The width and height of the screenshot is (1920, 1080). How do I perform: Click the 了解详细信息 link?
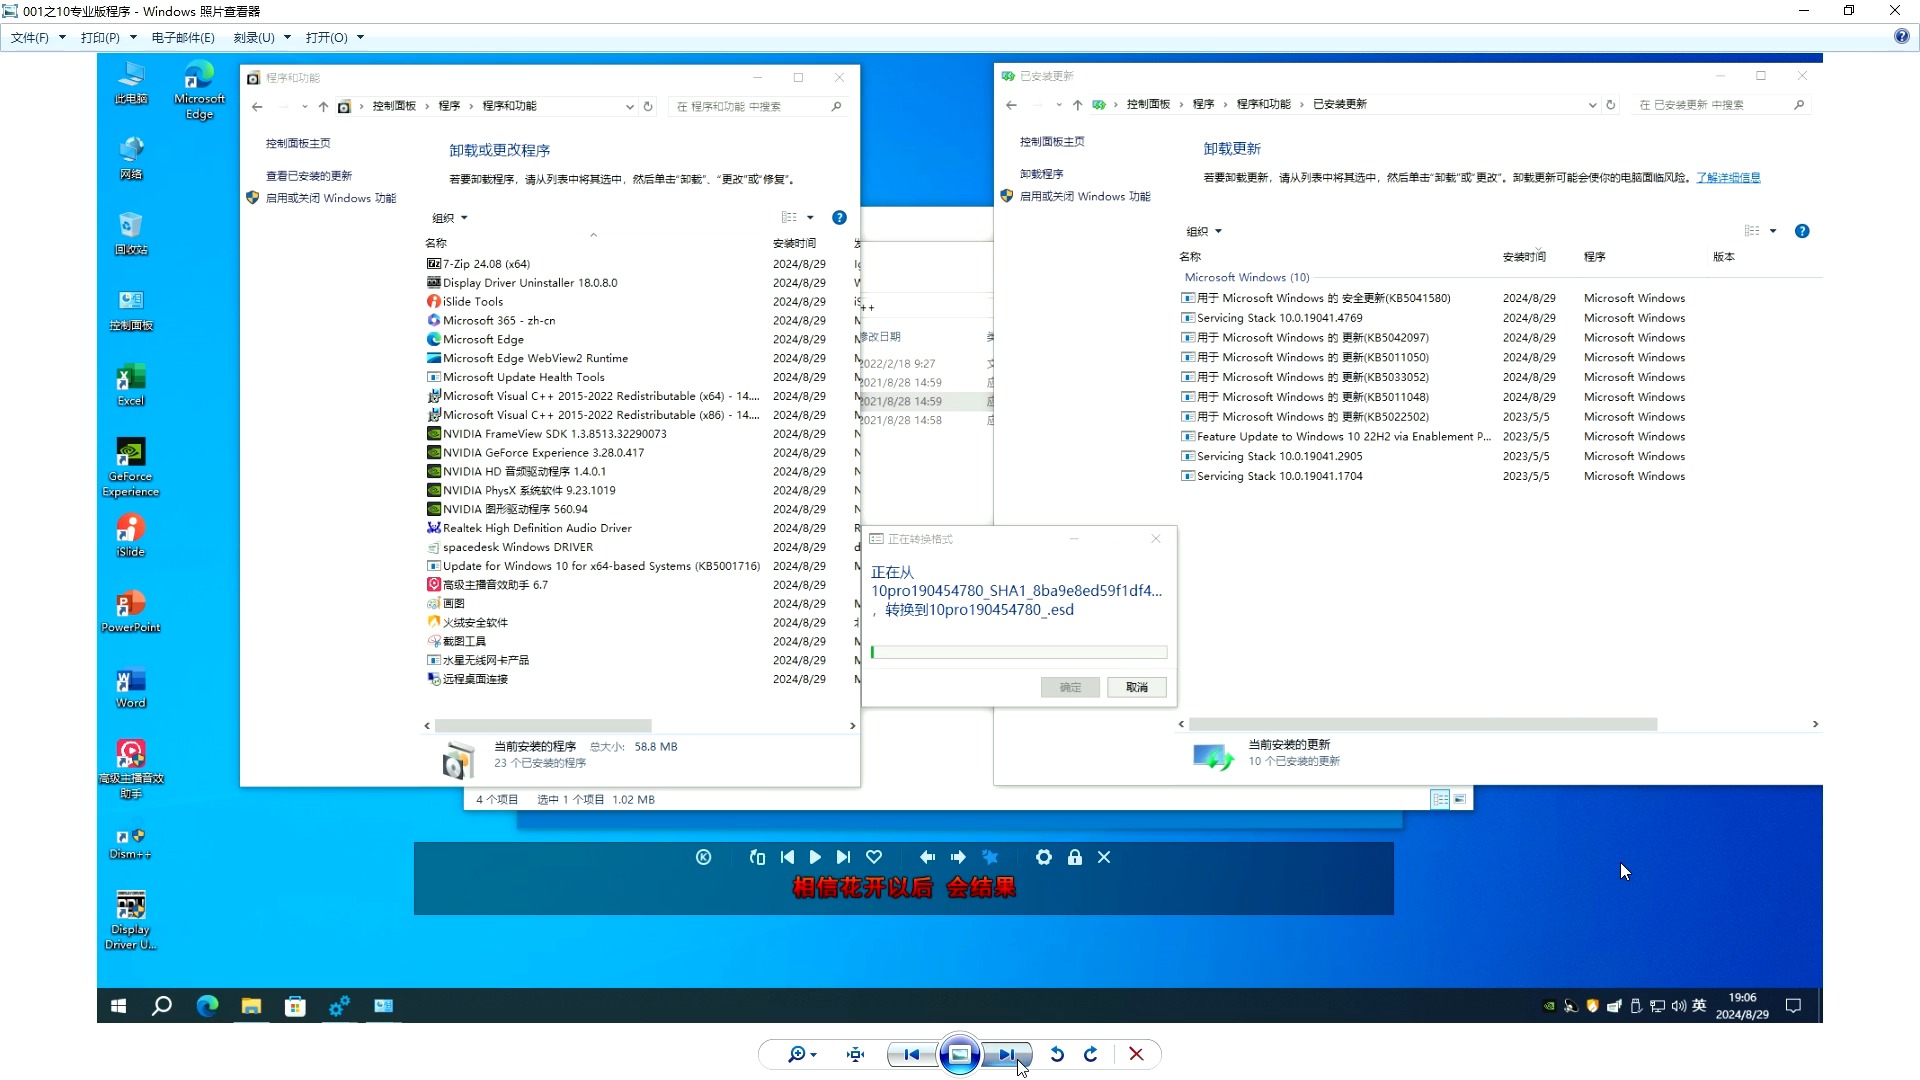click(1728, 177)
